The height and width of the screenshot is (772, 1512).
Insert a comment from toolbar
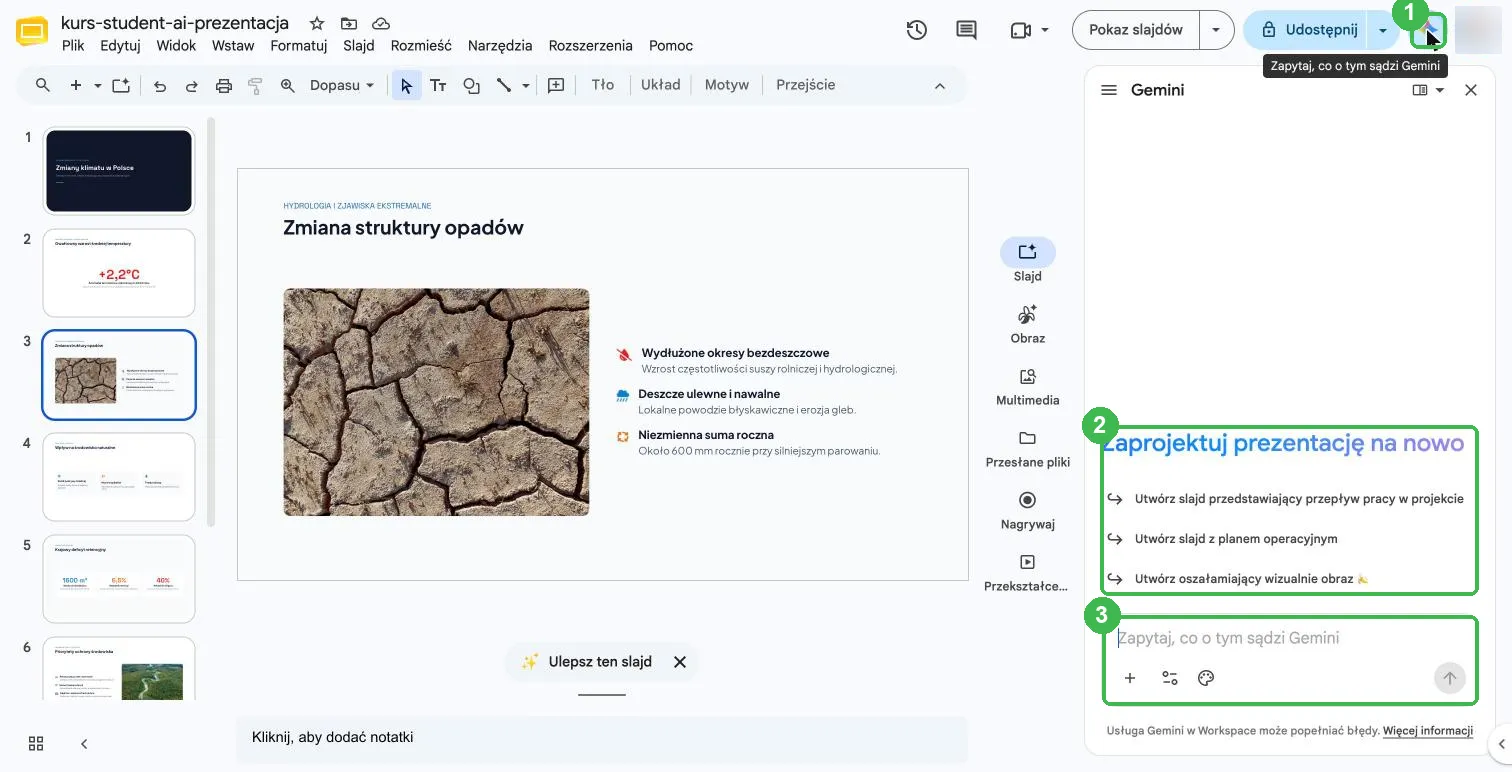point(557,86)
